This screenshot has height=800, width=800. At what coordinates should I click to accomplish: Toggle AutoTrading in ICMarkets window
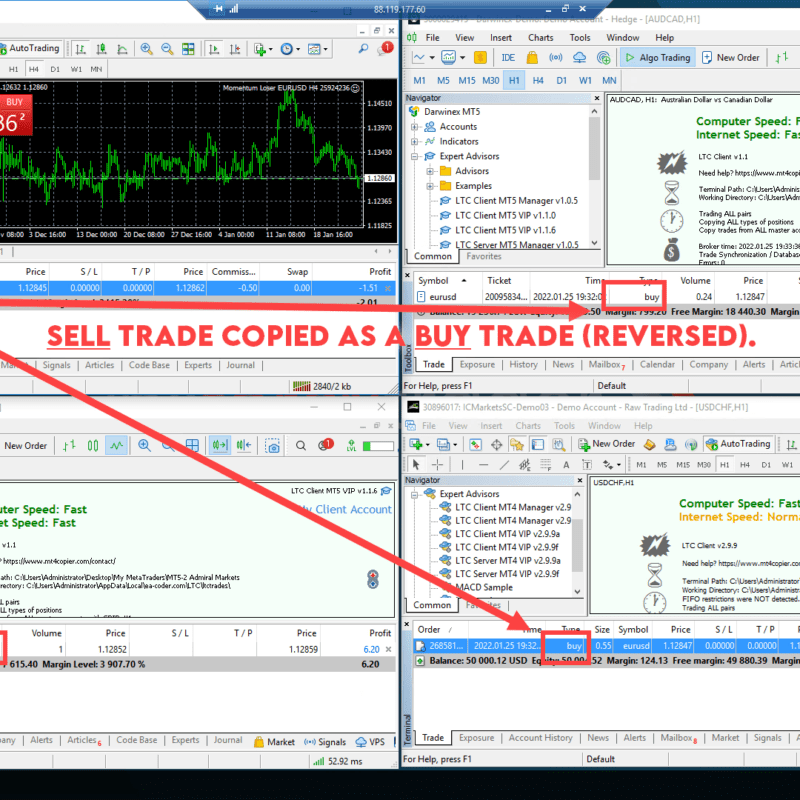738,444
